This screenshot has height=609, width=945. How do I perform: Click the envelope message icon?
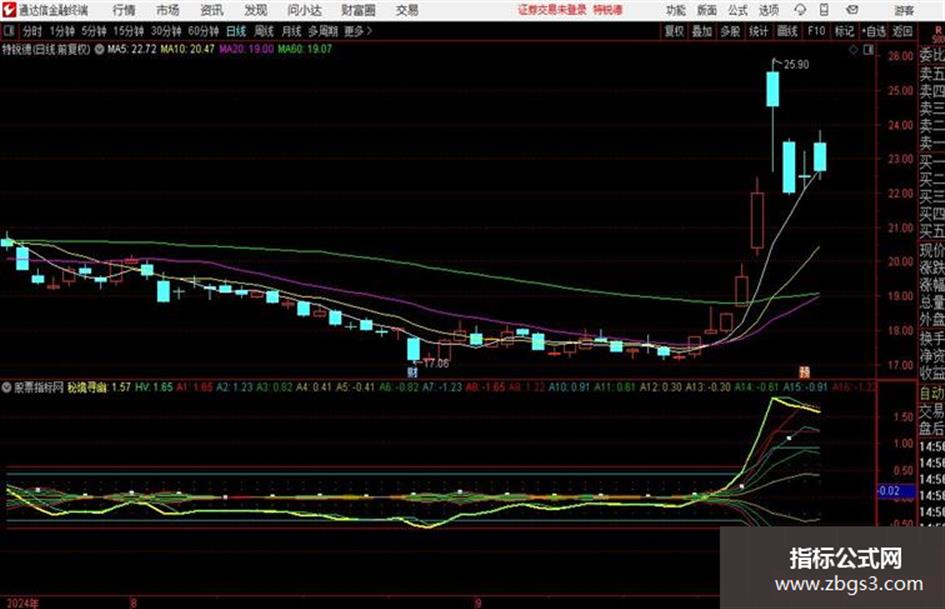click(x=852, y=10)
